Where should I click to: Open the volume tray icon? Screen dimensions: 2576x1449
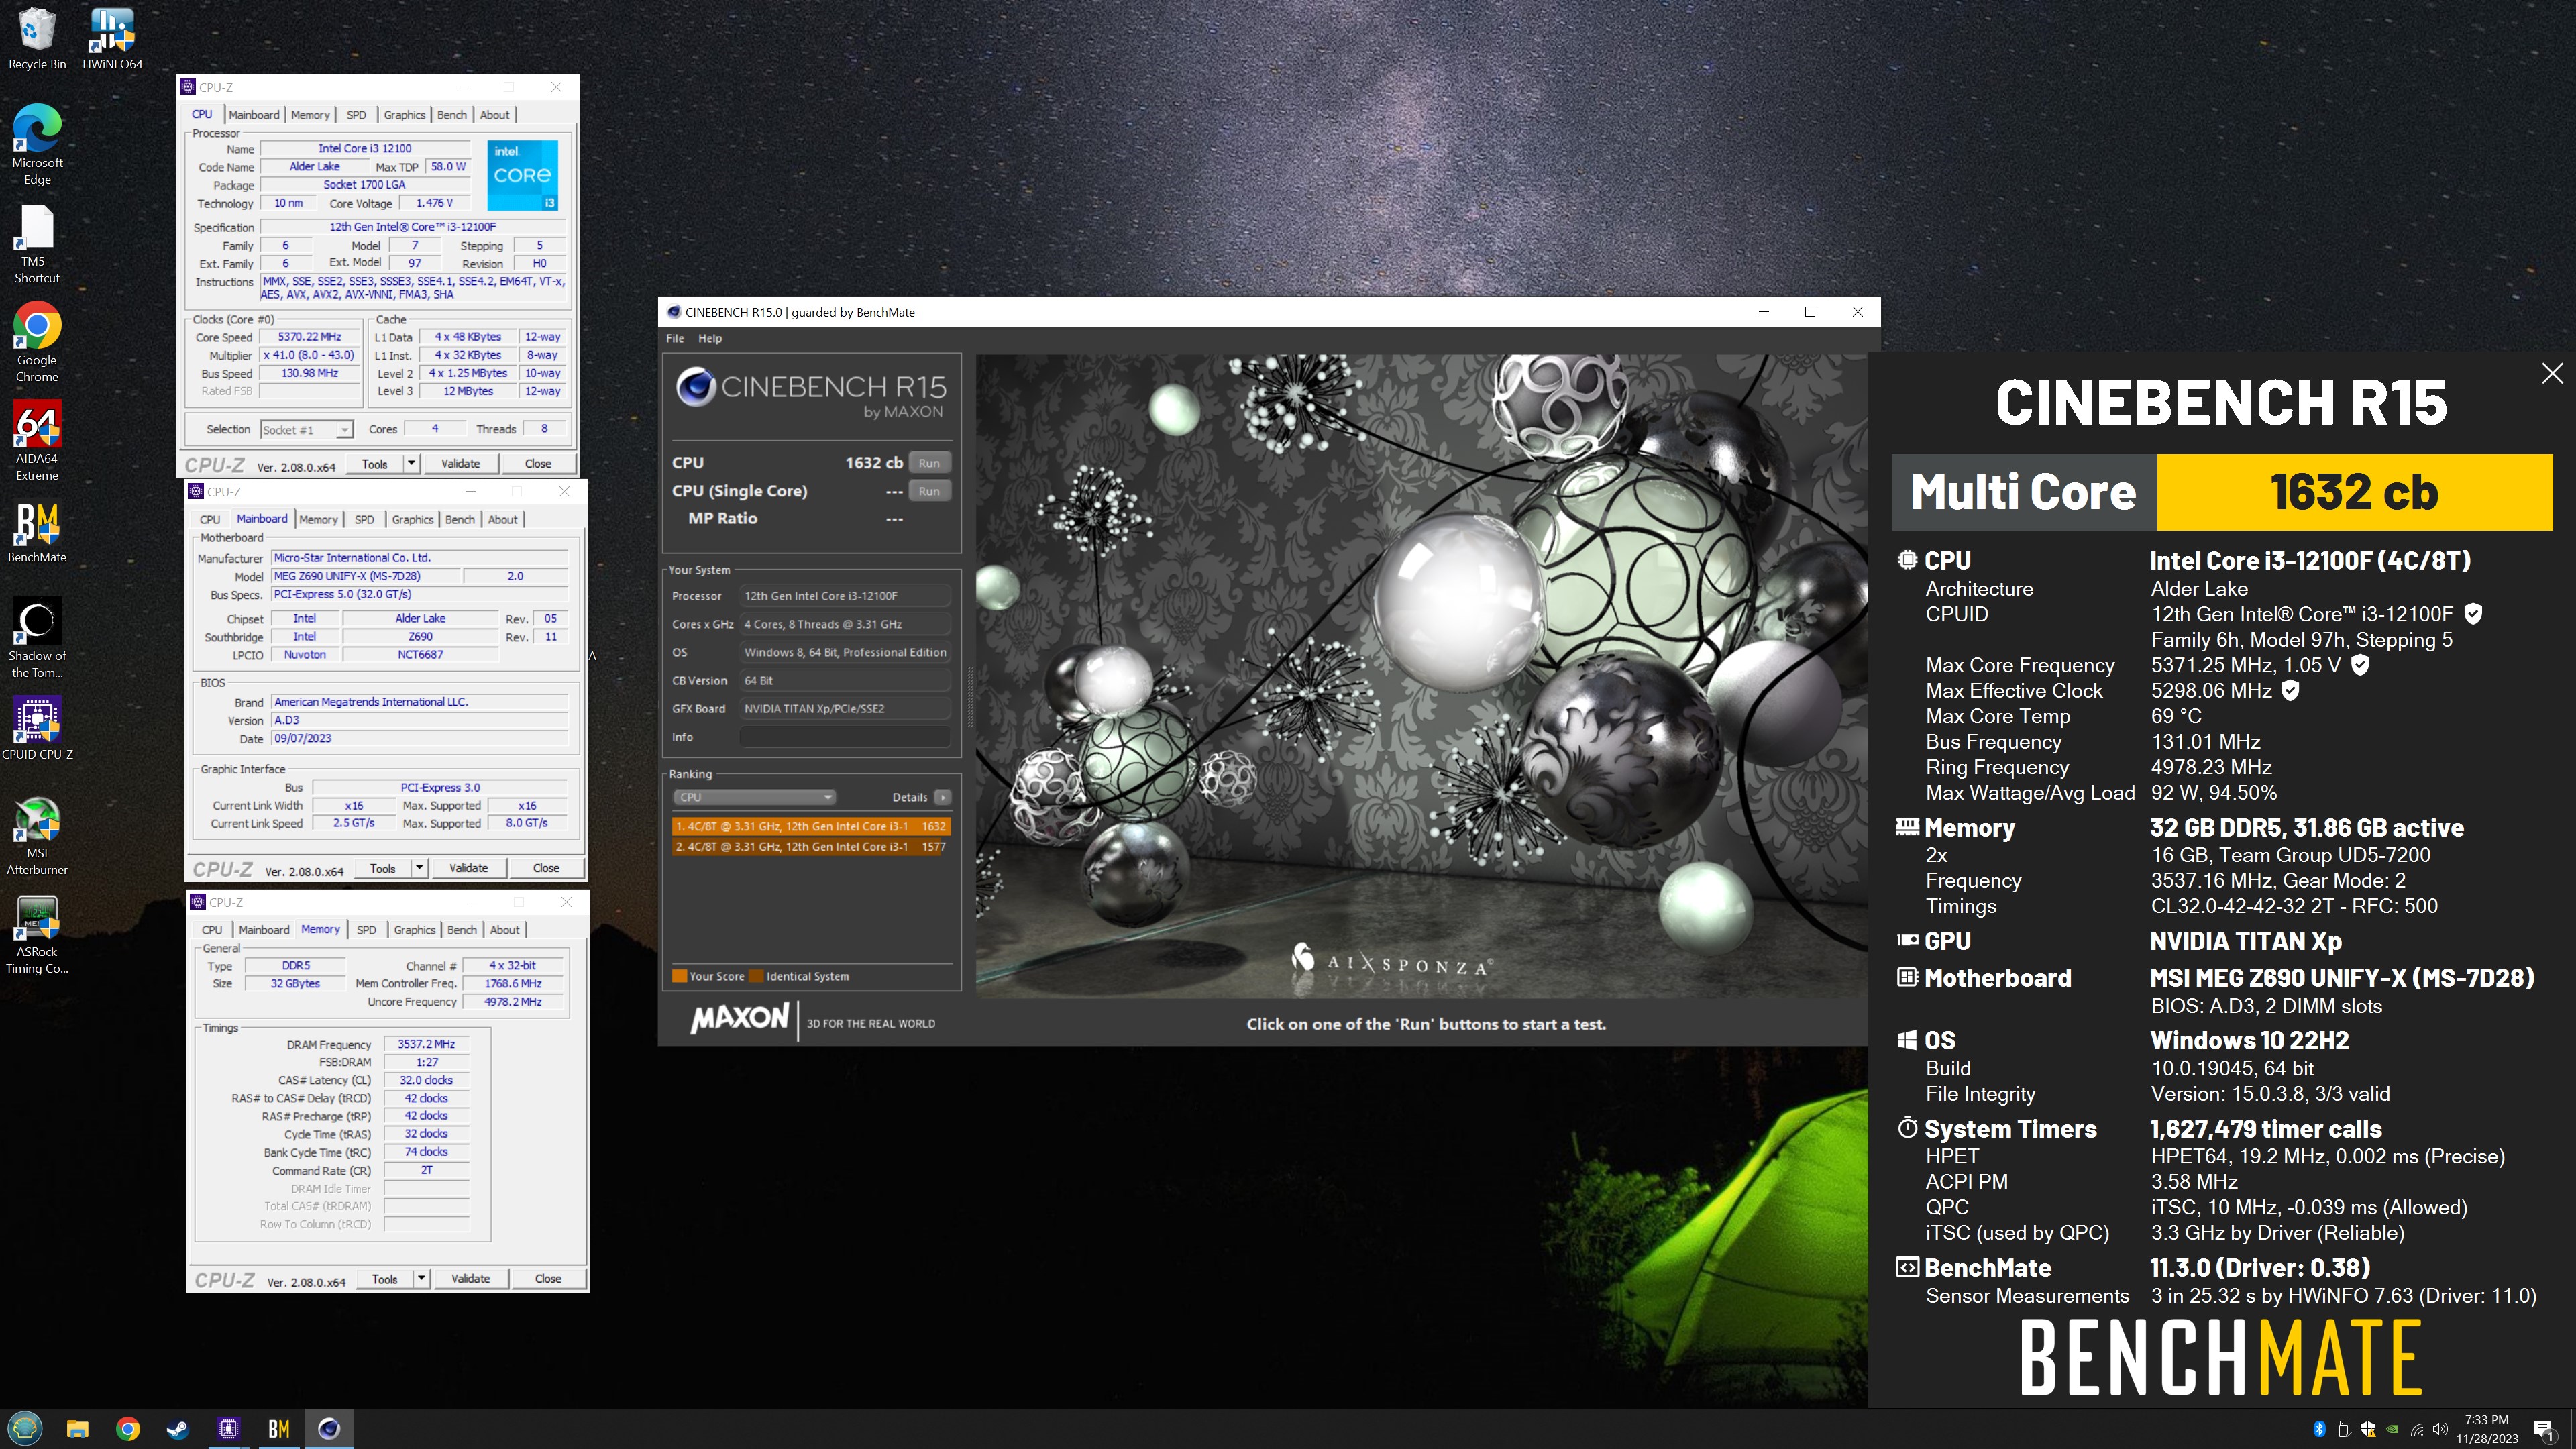tap(2440, 1429)
